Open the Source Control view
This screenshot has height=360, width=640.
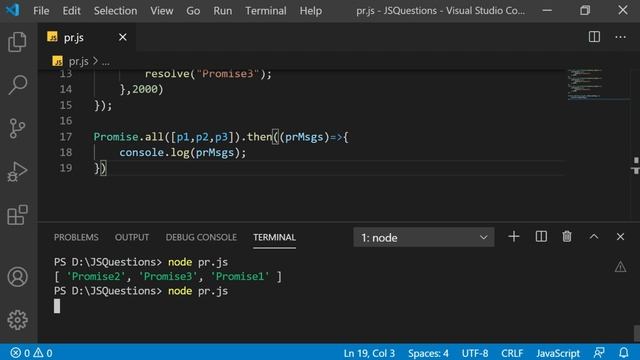pyautogui.click(x=17, y=129)
